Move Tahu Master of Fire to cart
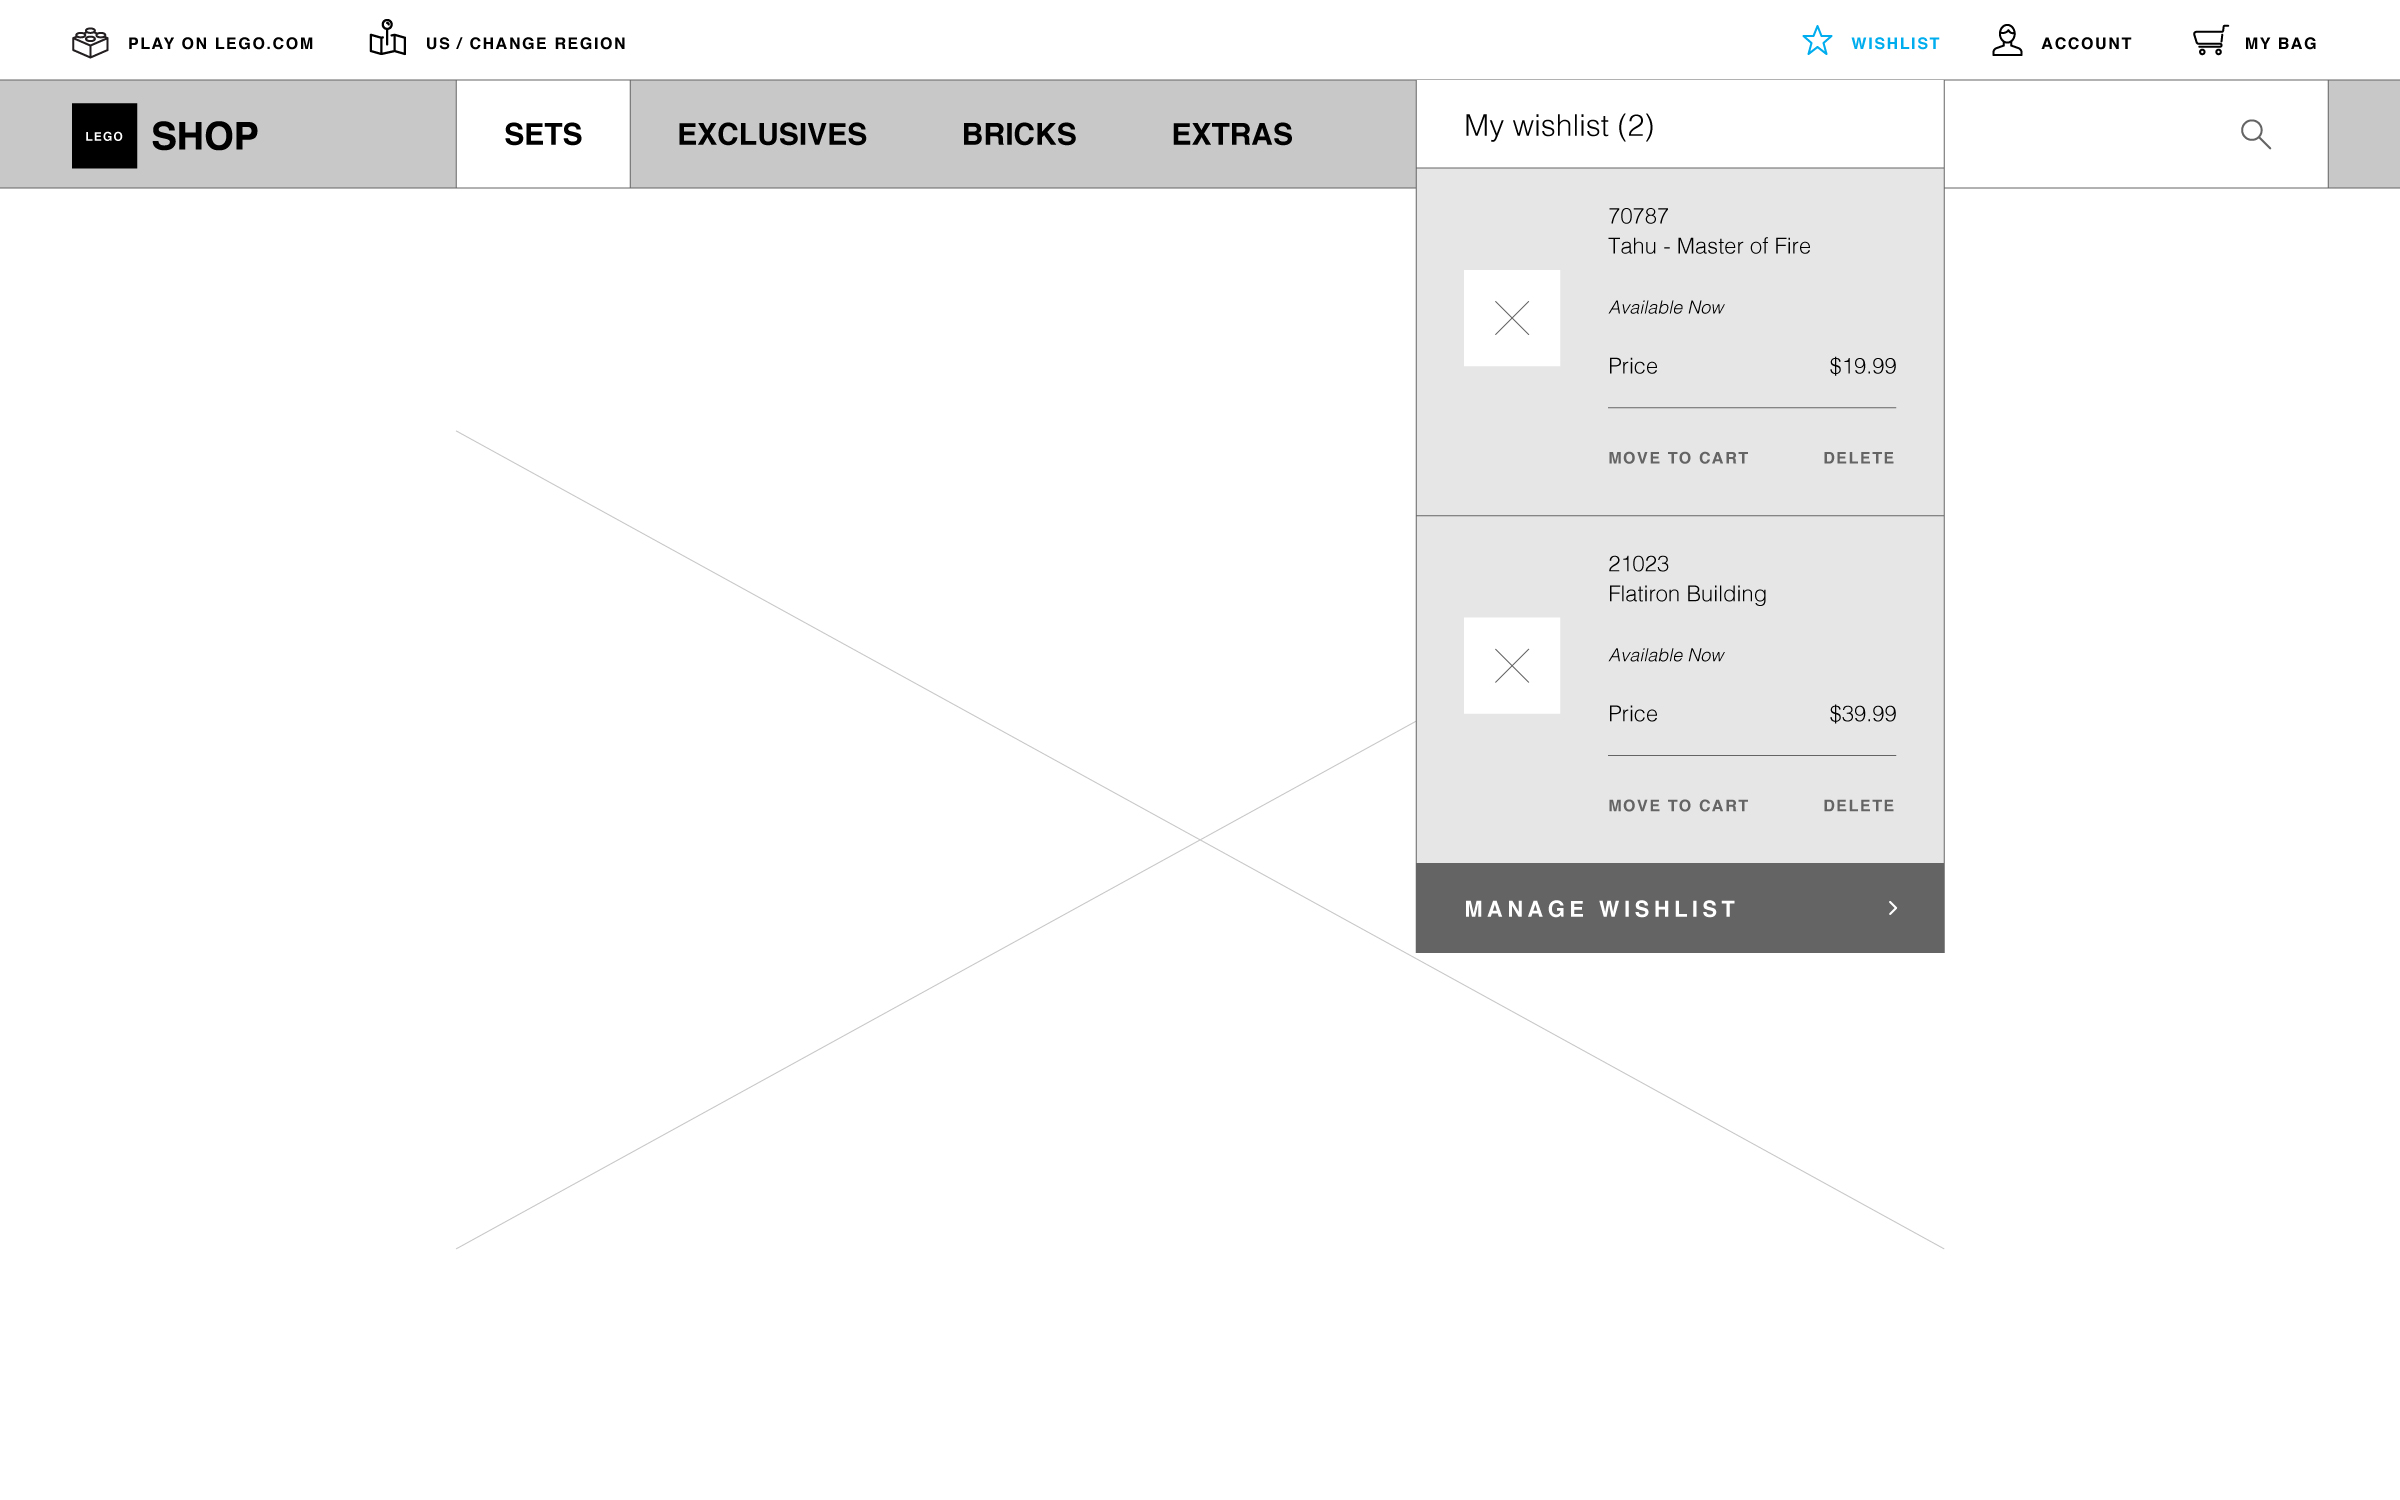 (1678, 458)
